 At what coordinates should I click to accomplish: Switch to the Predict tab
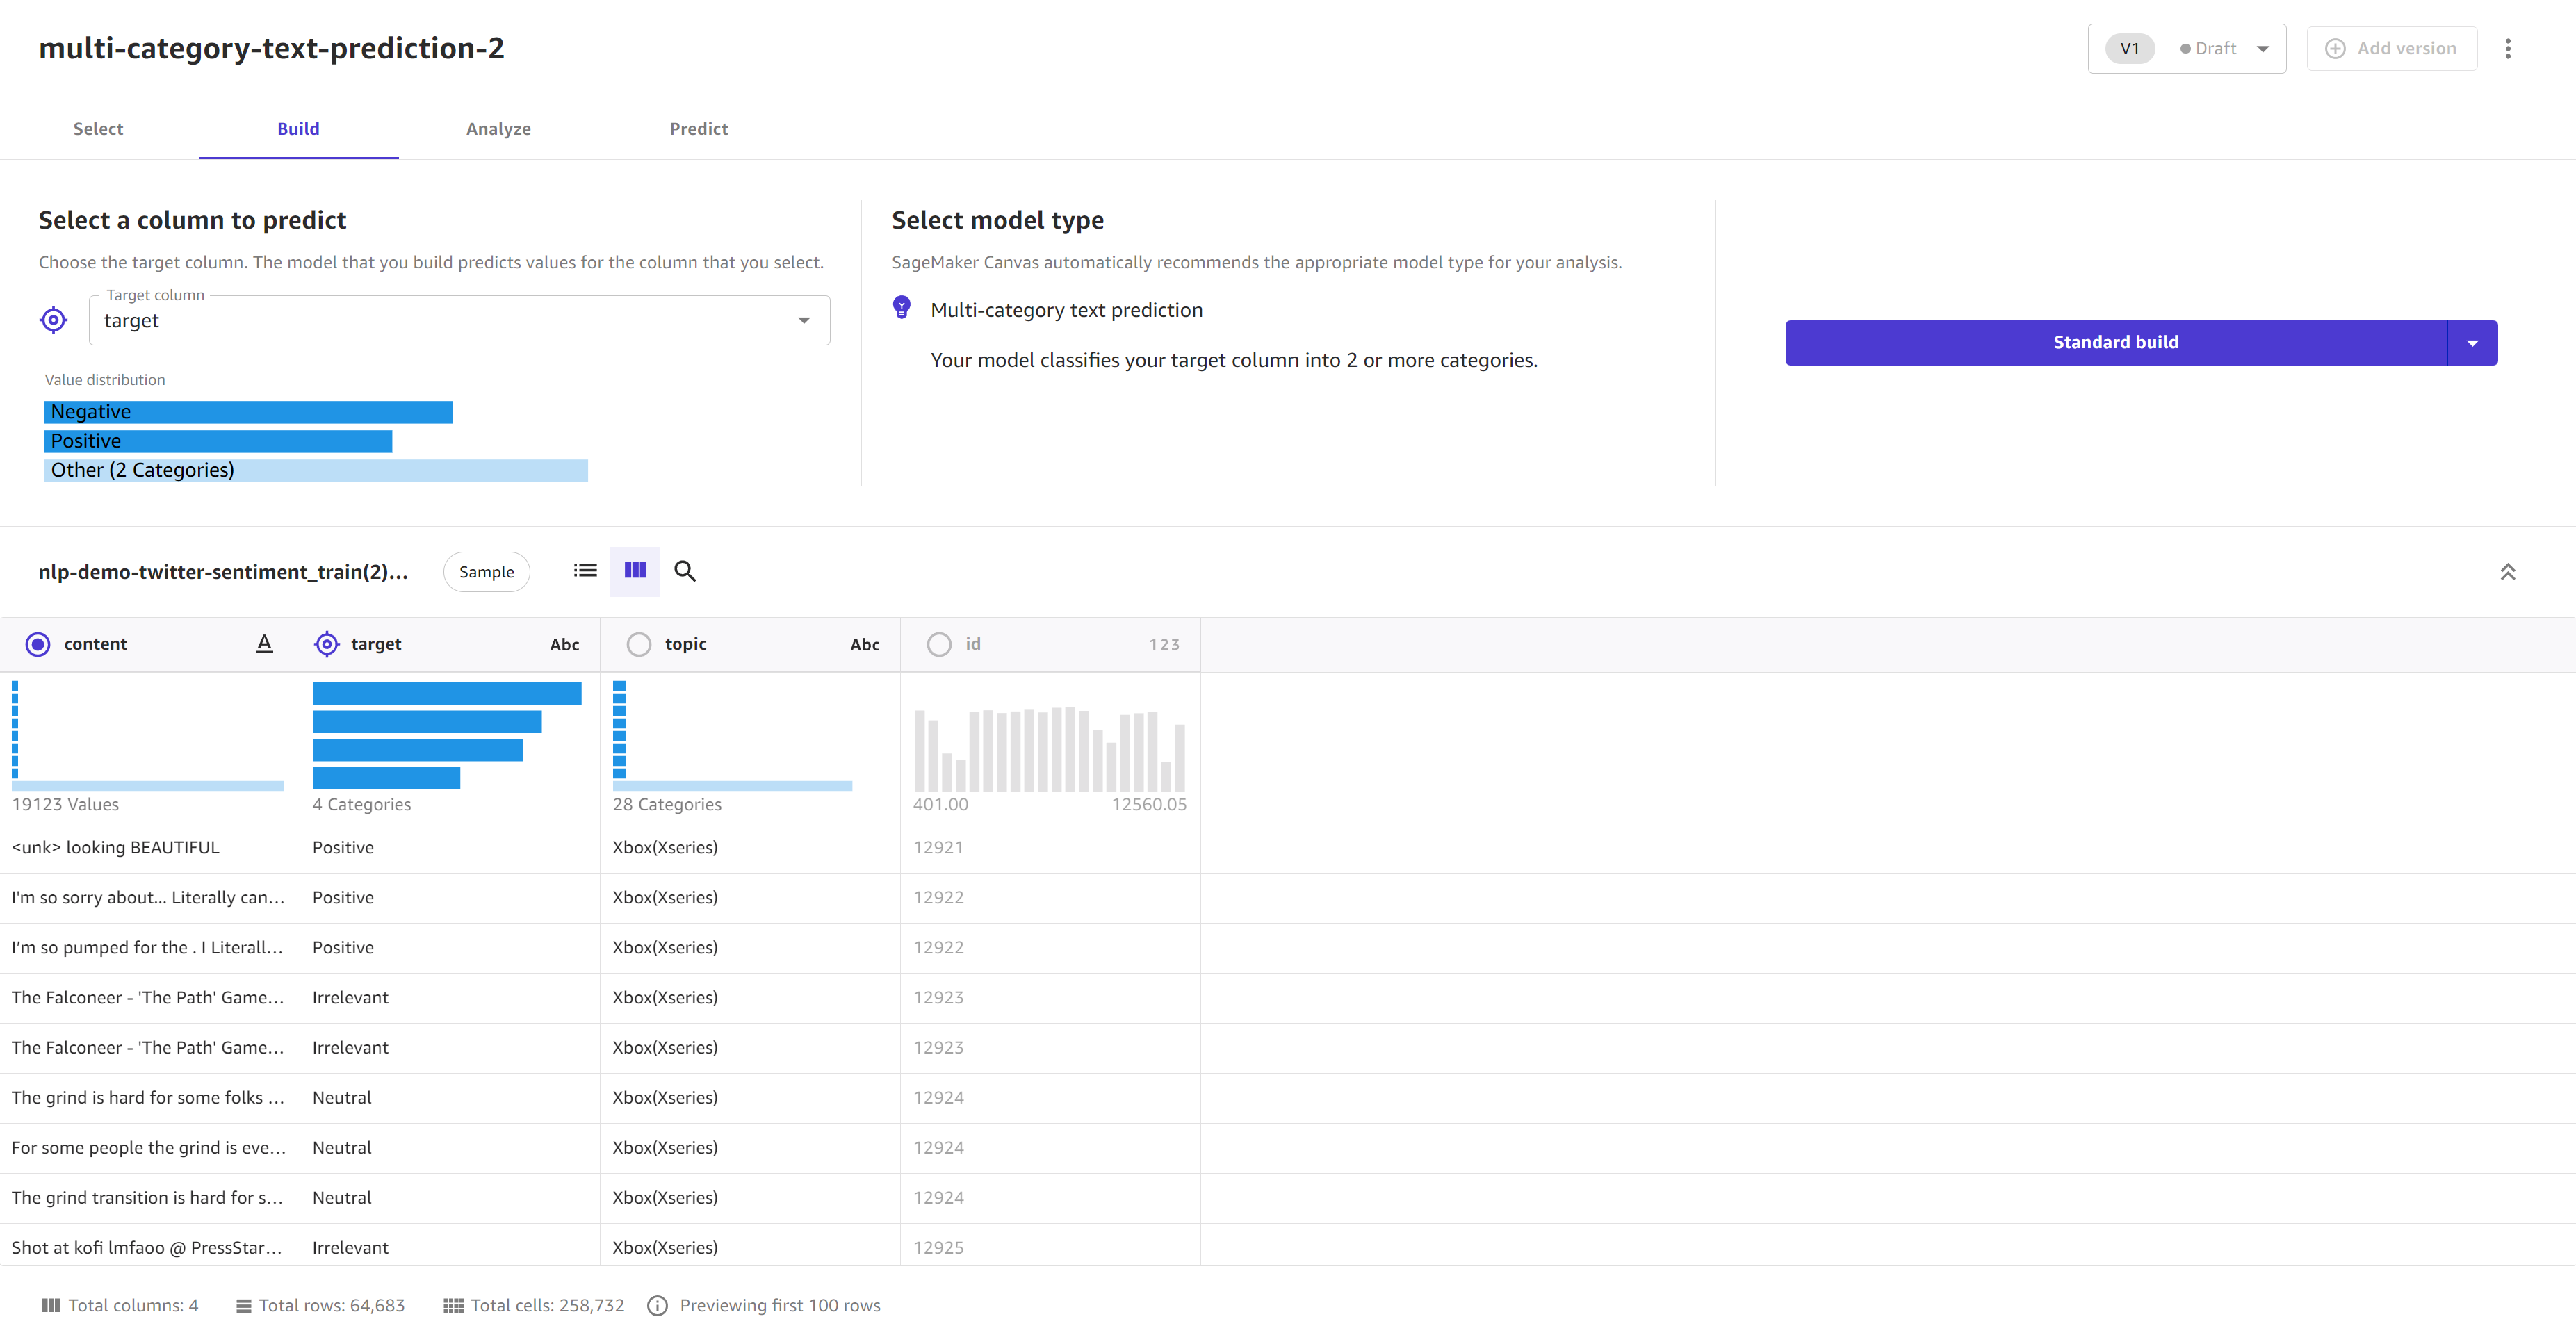(x=699, y=128)
